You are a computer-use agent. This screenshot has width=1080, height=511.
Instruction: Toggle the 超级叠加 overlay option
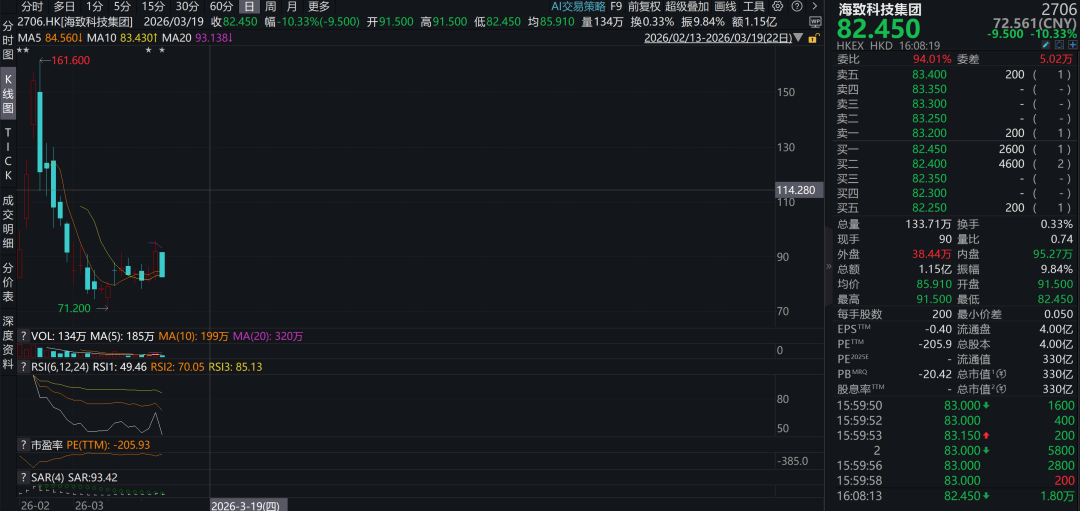coord(687,6)
